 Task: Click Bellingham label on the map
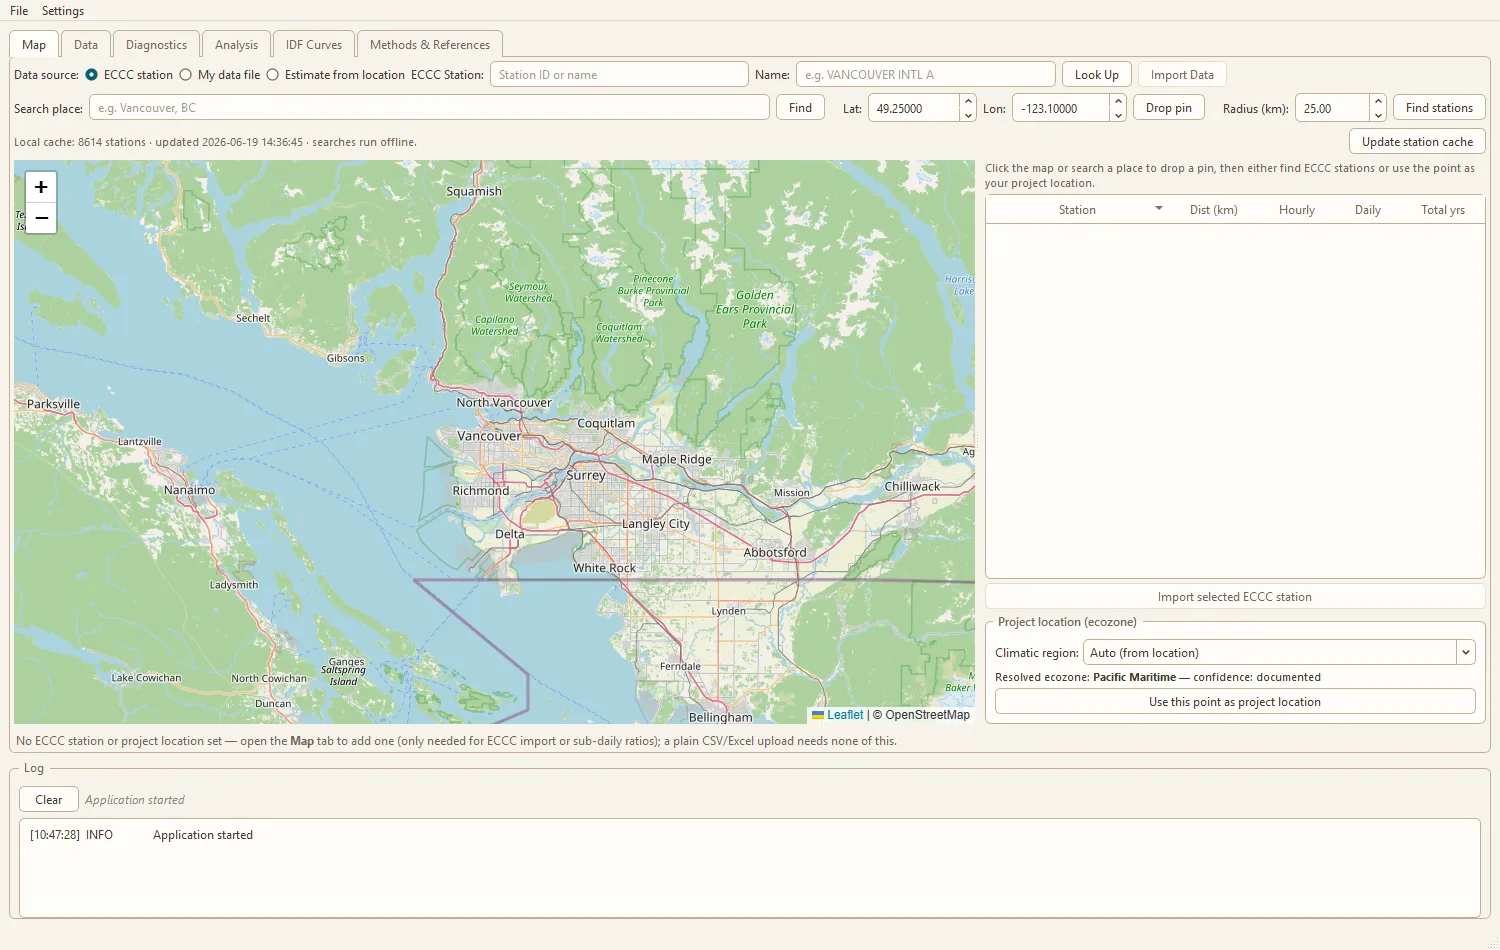(x=721, y=717)
